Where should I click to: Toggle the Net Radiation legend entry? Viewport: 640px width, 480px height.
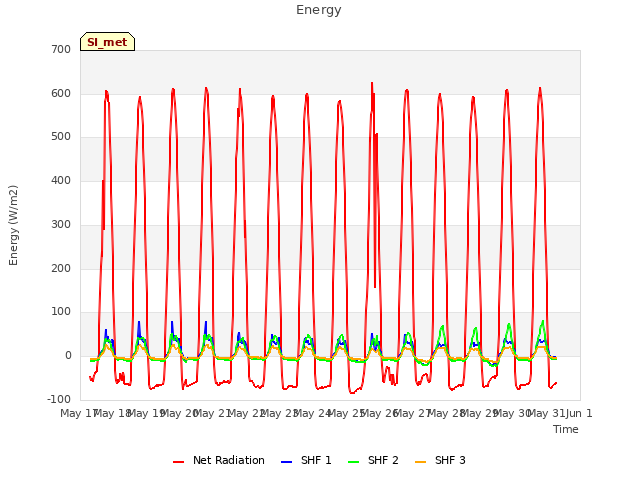coord(219,460)
